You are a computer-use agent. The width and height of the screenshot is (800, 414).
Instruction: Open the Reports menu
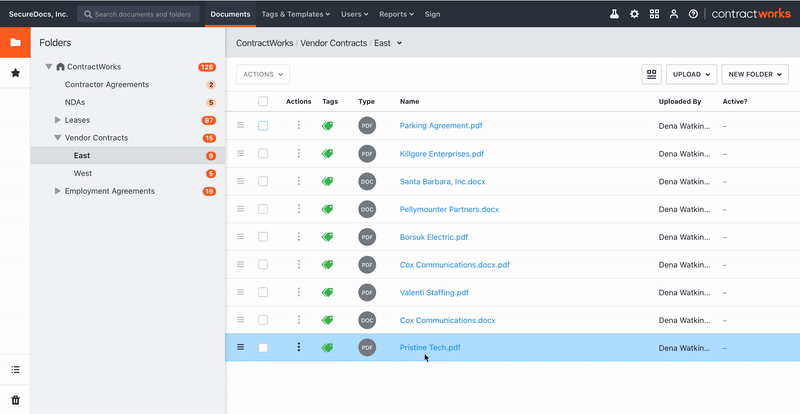pyautogui.click(x=396, y=14)
